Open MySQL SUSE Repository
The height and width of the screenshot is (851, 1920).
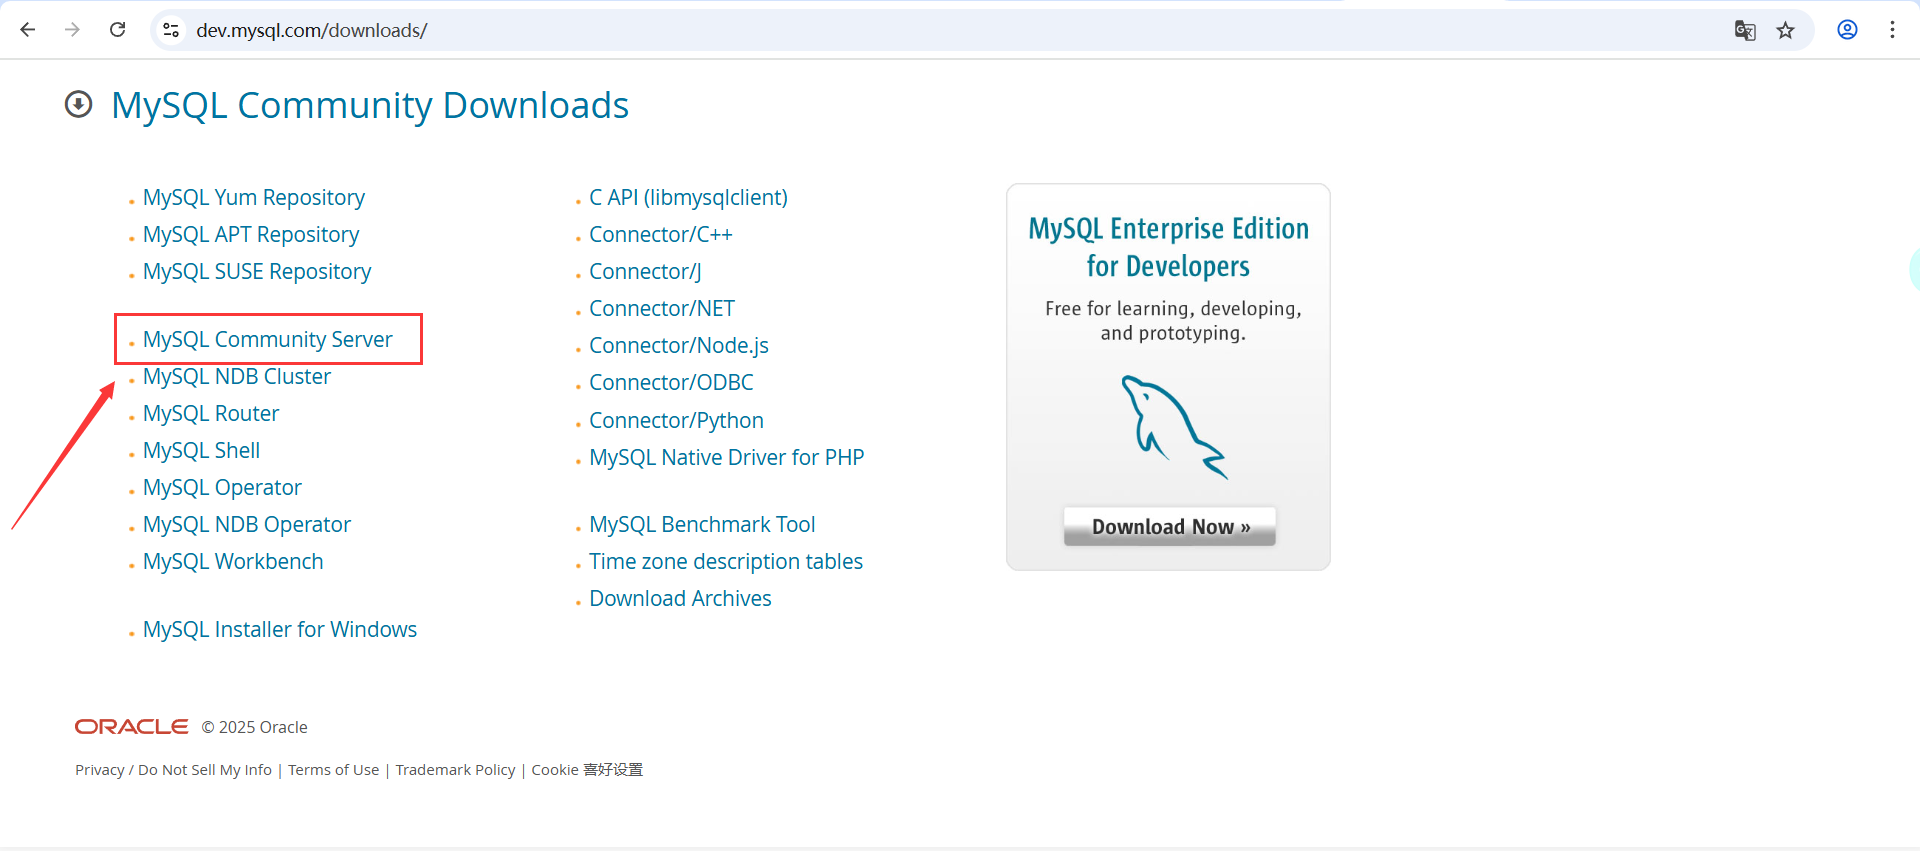tap(257, 271)
